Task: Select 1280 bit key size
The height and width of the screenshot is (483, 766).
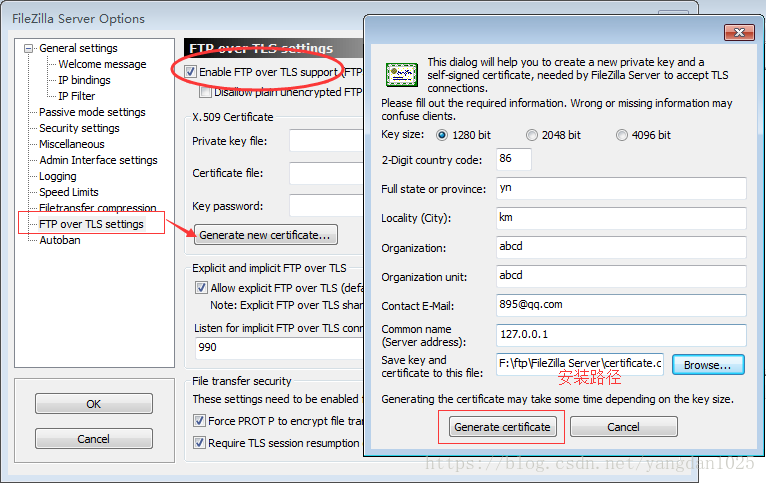Action: click(442, 135)
